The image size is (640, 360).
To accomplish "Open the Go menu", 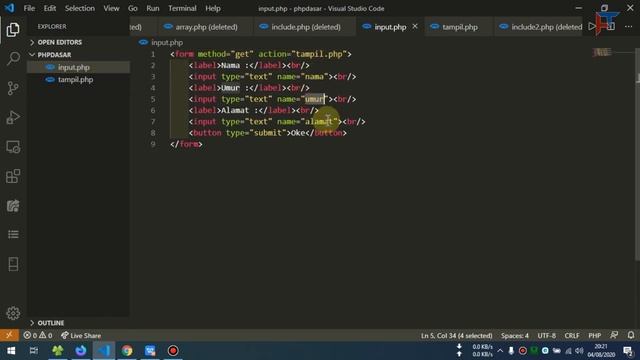I will point(133,8).
